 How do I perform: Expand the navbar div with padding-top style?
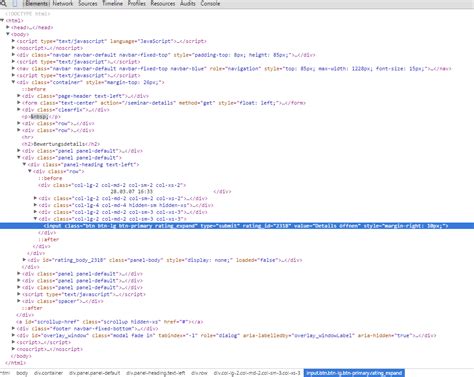(x=13, y=54)
